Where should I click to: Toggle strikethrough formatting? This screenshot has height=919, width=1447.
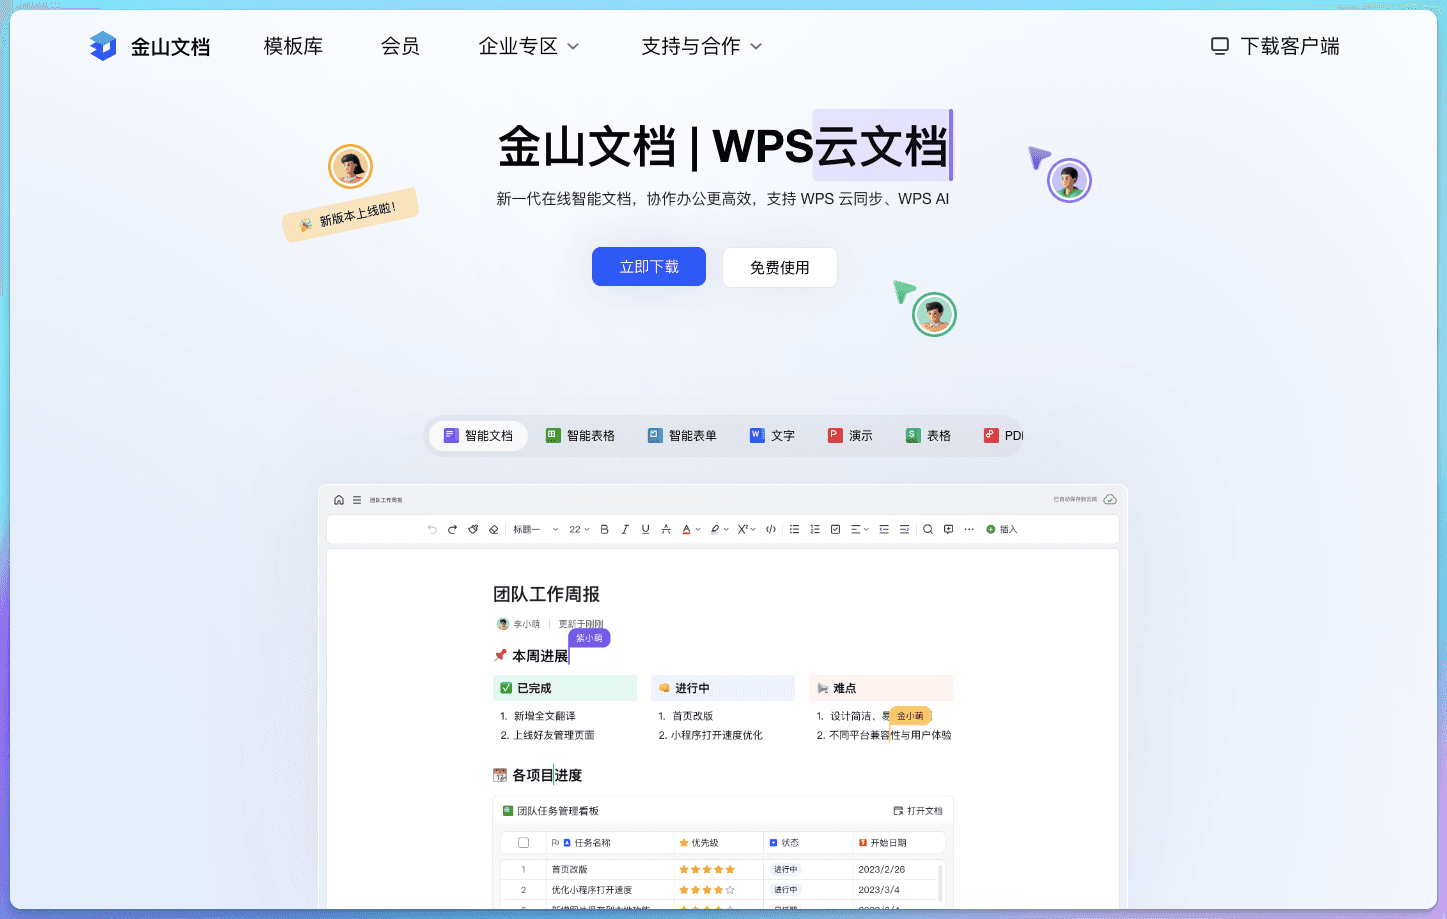point(666,529)
